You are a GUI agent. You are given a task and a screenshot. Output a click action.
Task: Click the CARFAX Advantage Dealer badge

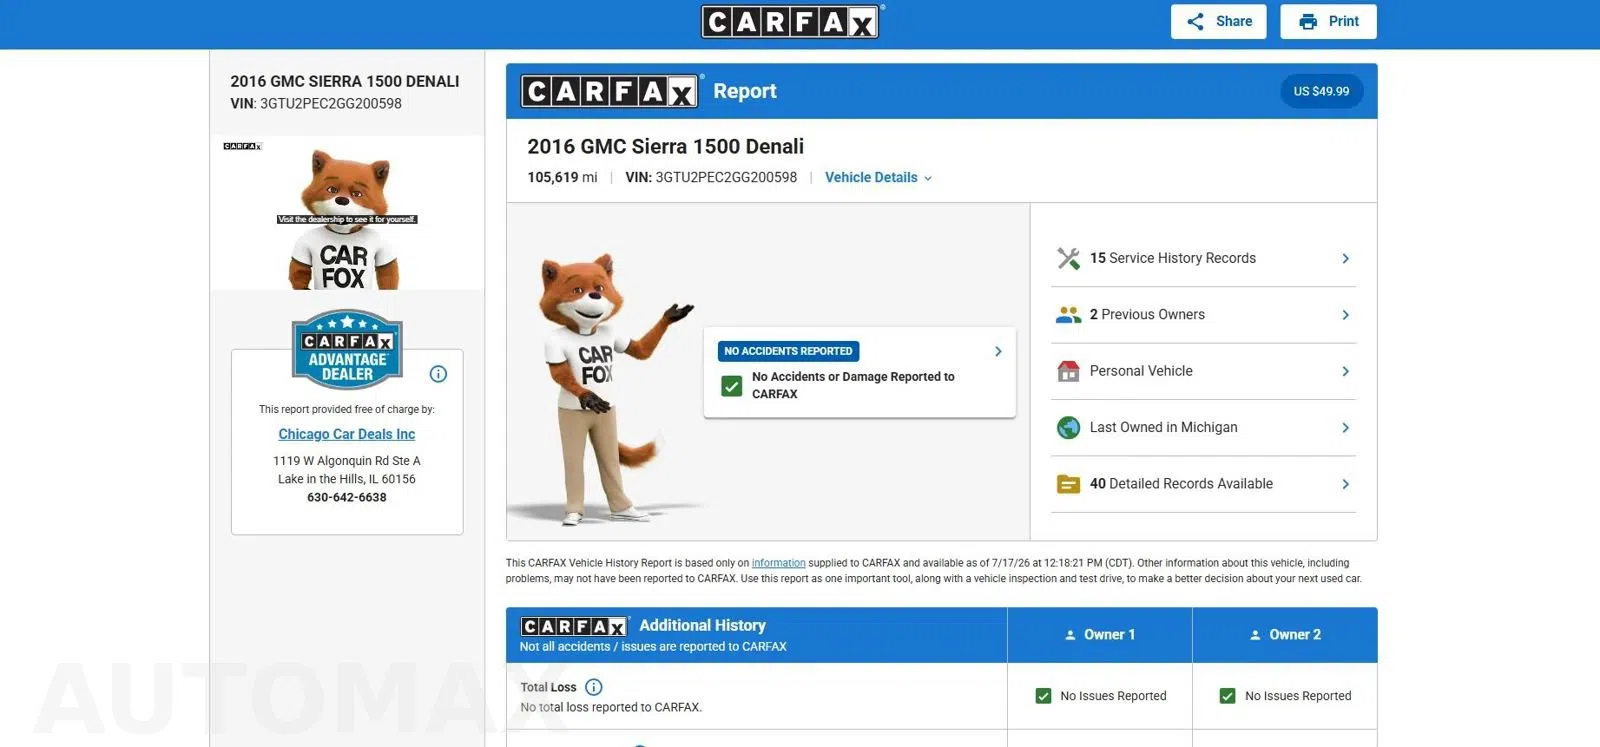coord(347,349)
